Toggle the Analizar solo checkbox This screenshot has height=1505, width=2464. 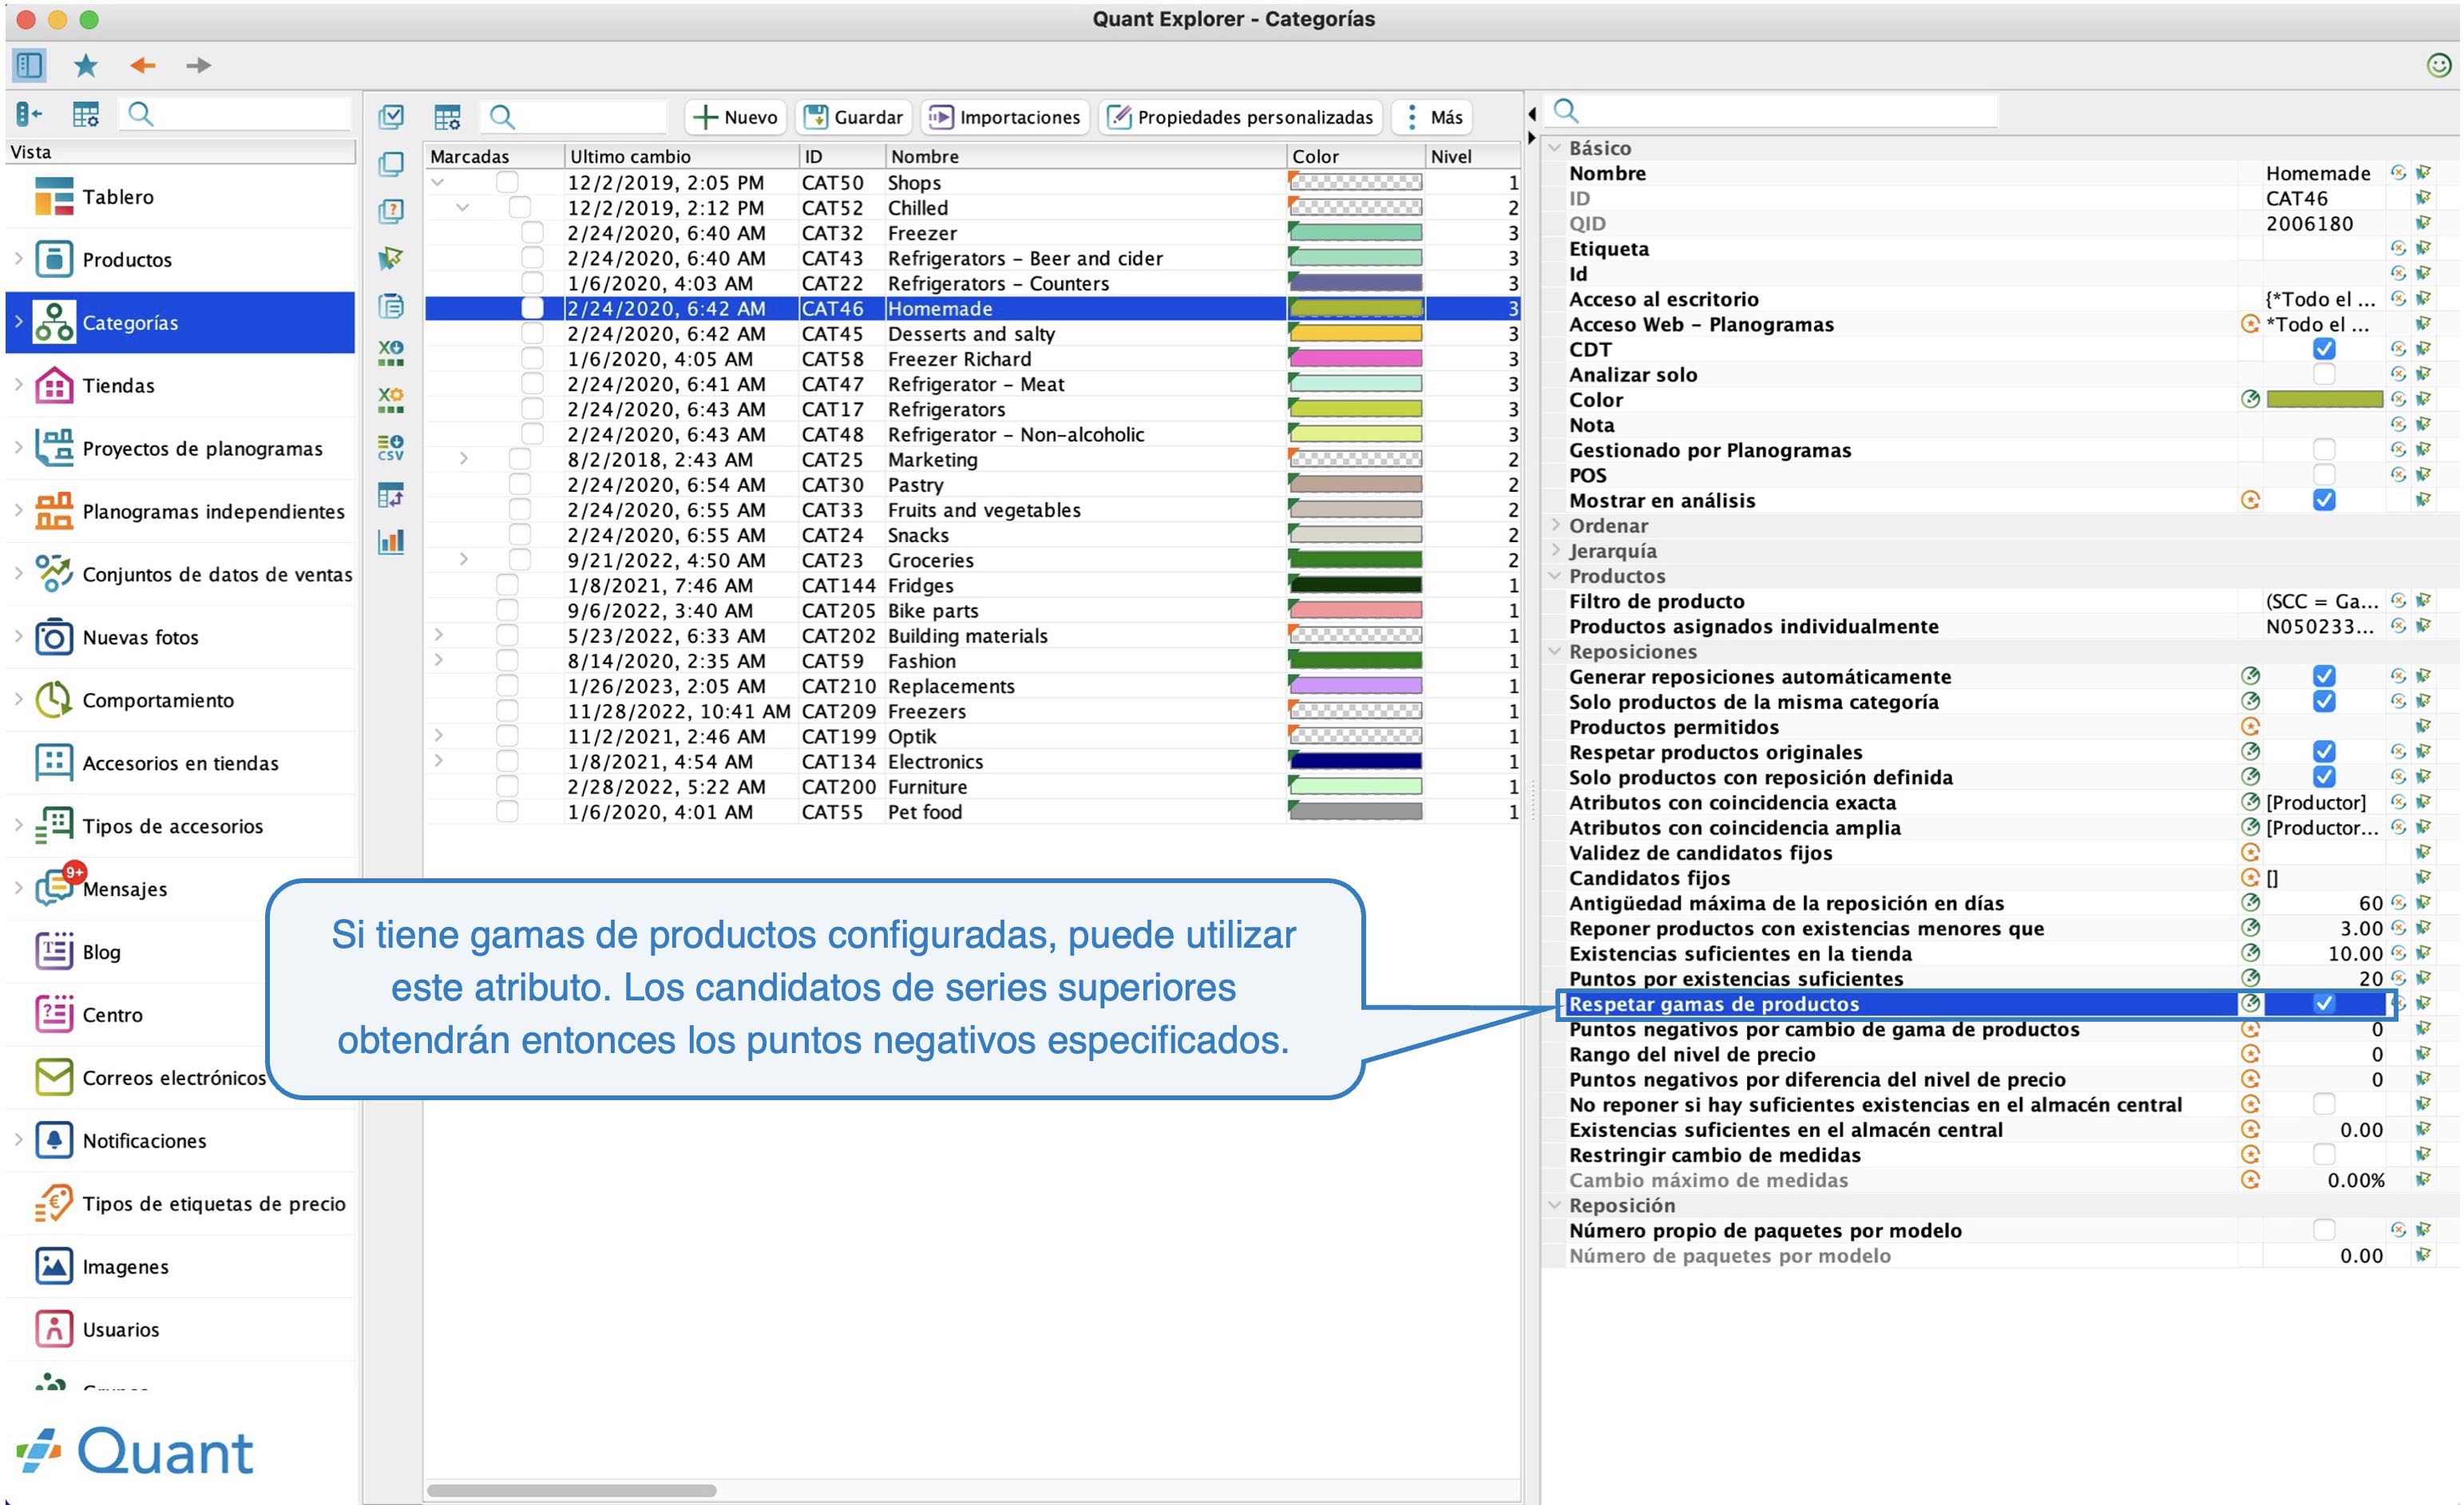pyautogui.click(x=2324, y=374)
